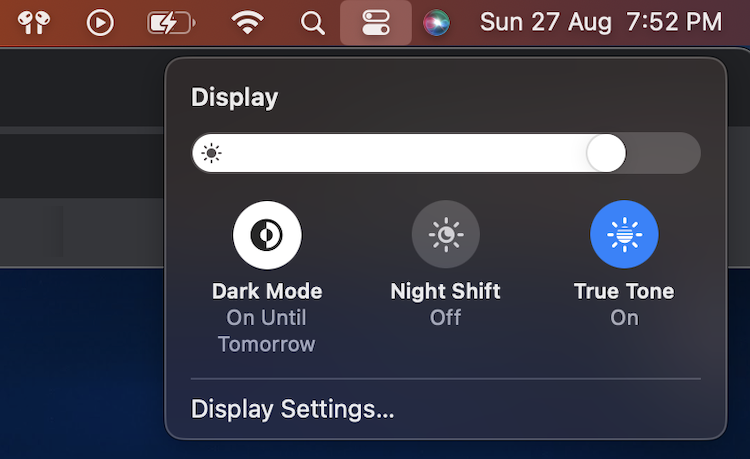Click the Display panel heading

point(234,98)
